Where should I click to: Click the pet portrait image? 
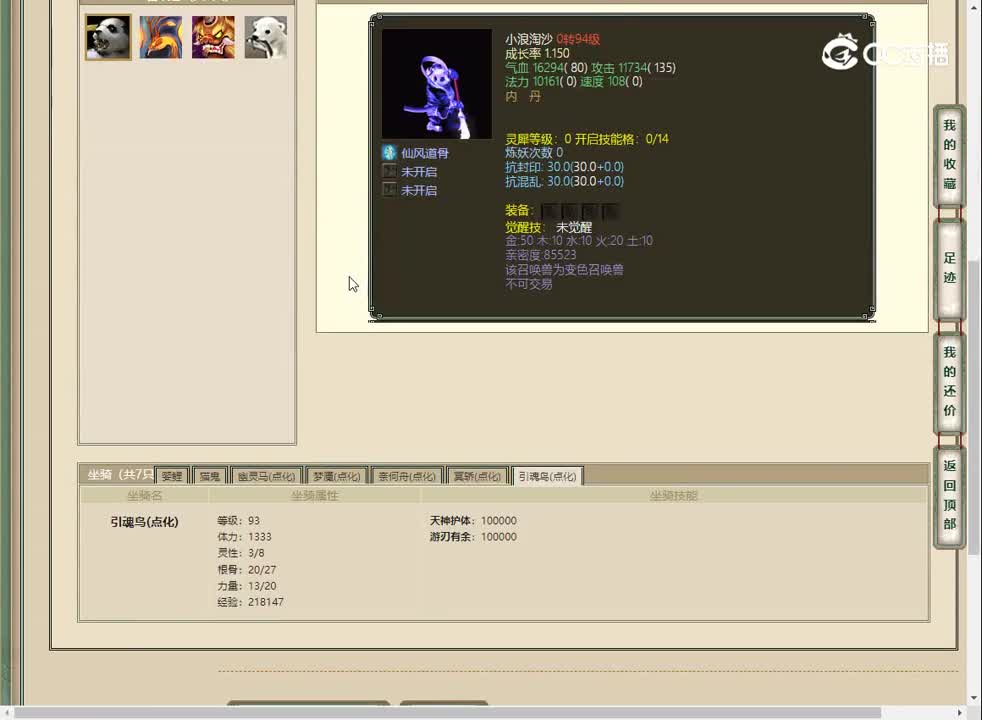(437, 83)
